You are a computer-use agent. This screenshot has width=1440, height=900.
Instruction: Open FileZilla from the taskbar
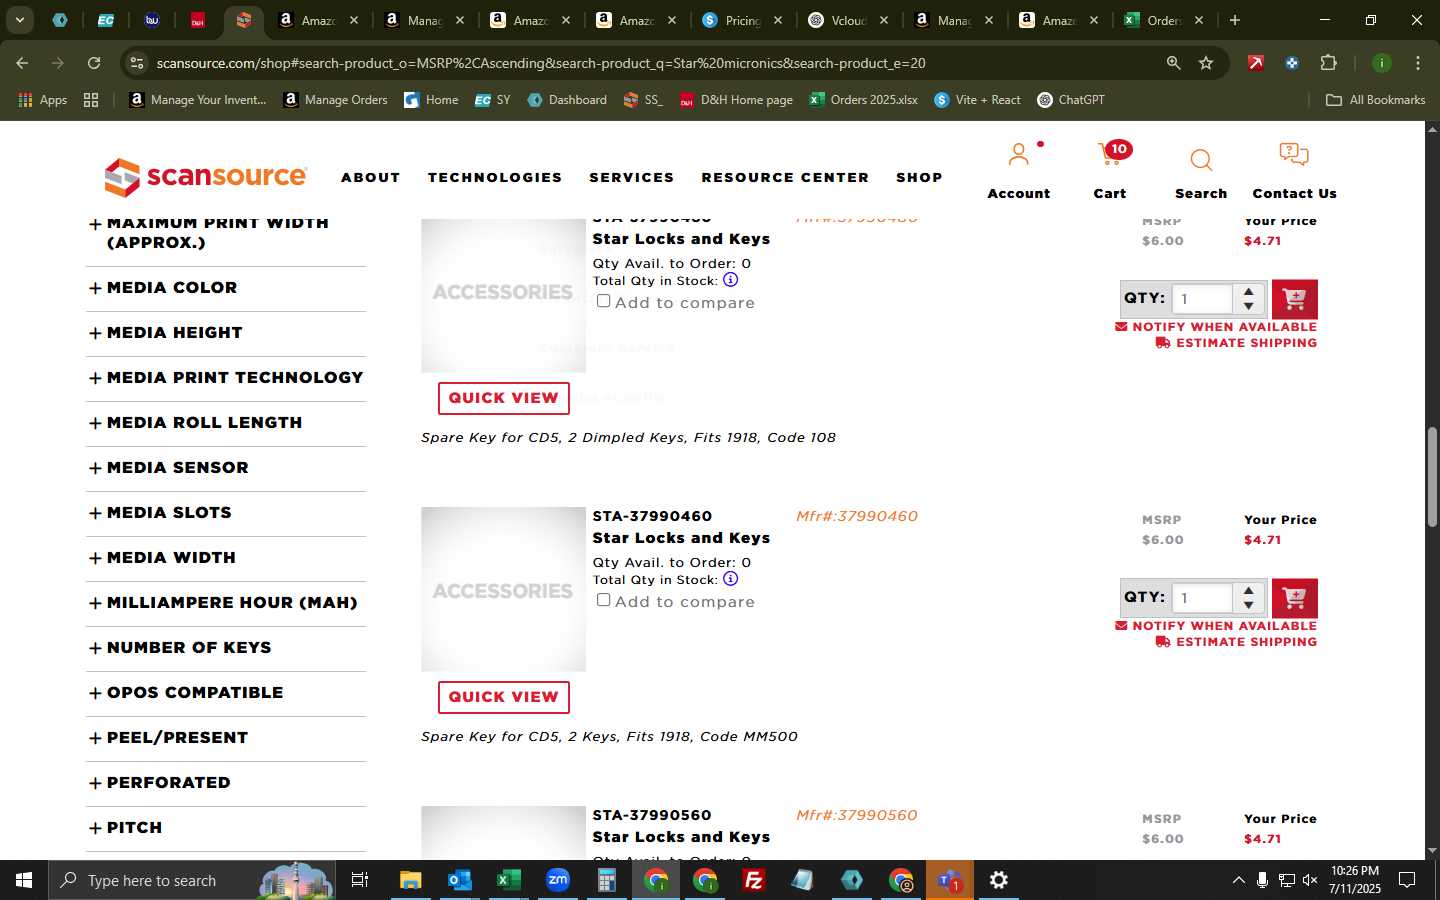[754, 880]
